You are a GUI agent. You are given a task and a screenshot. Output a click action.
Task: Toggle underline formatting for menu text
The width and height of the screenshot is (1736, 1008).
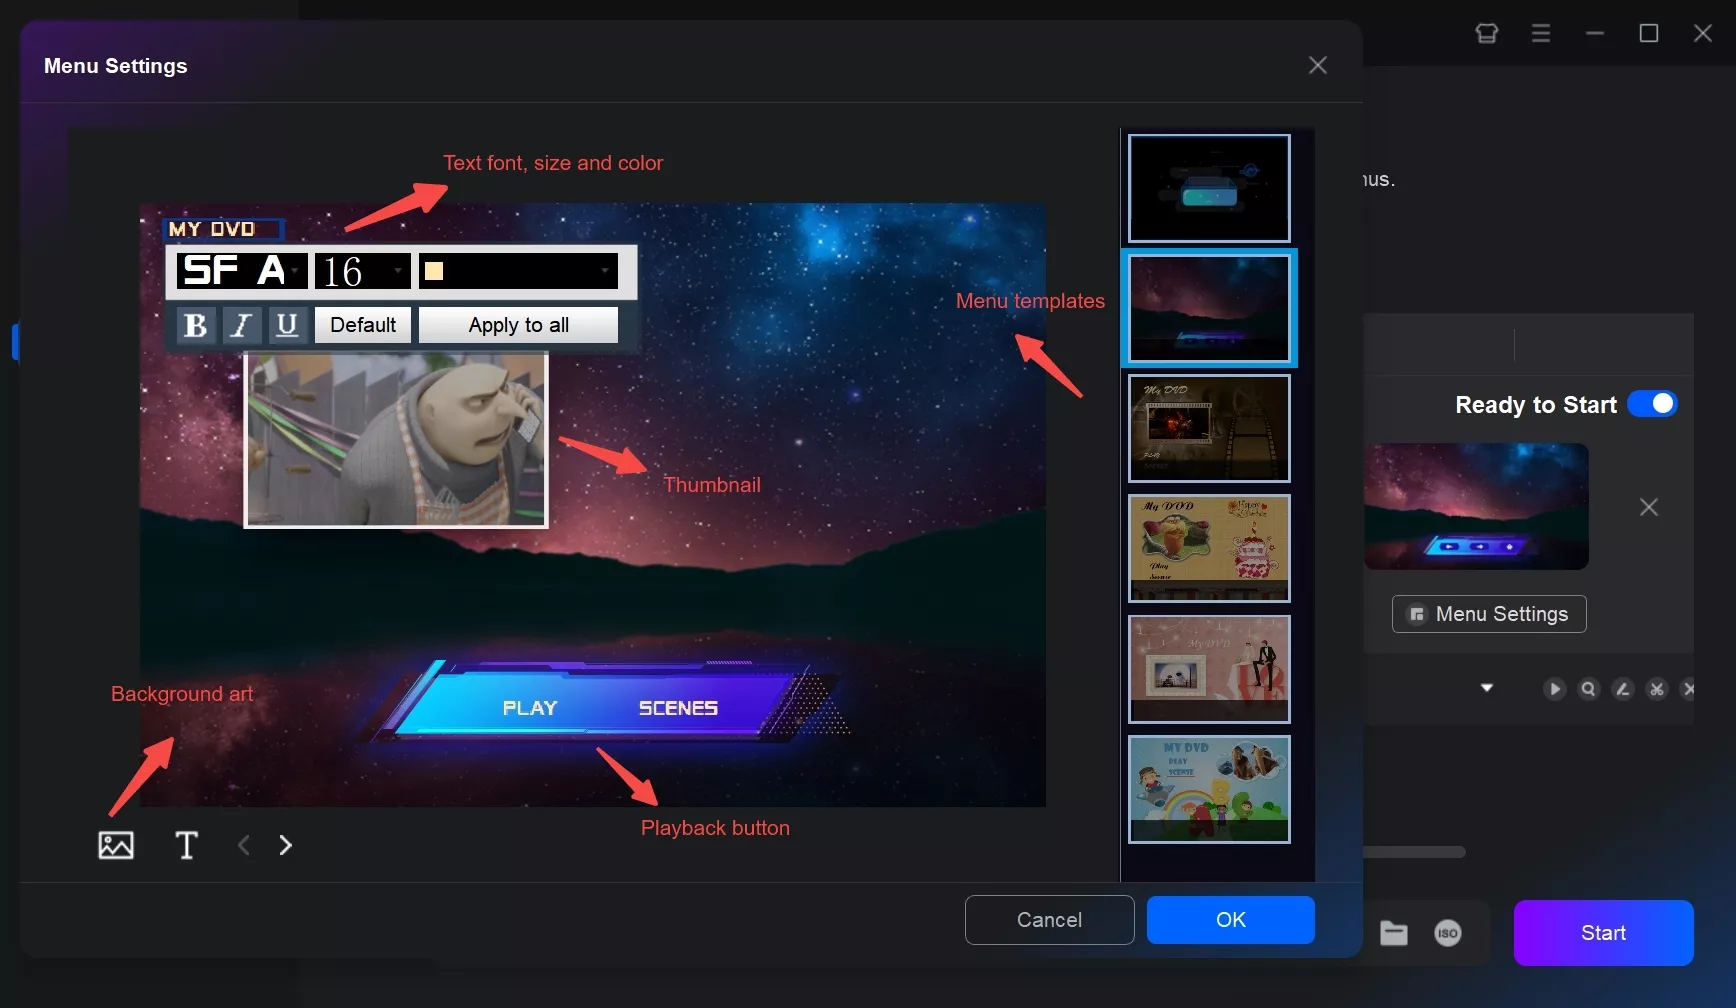pos(287,325)
